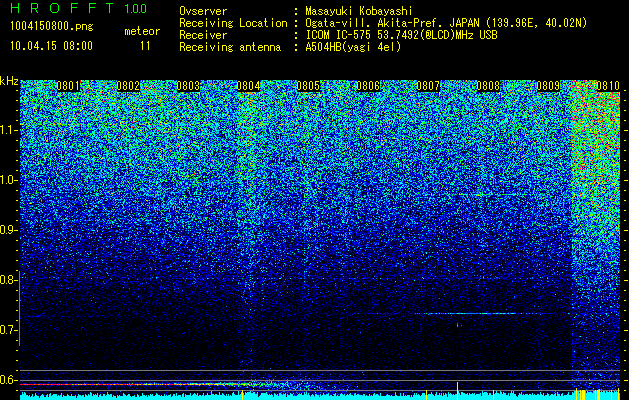Click the 0806 time marker

click(x=368, y=86)
